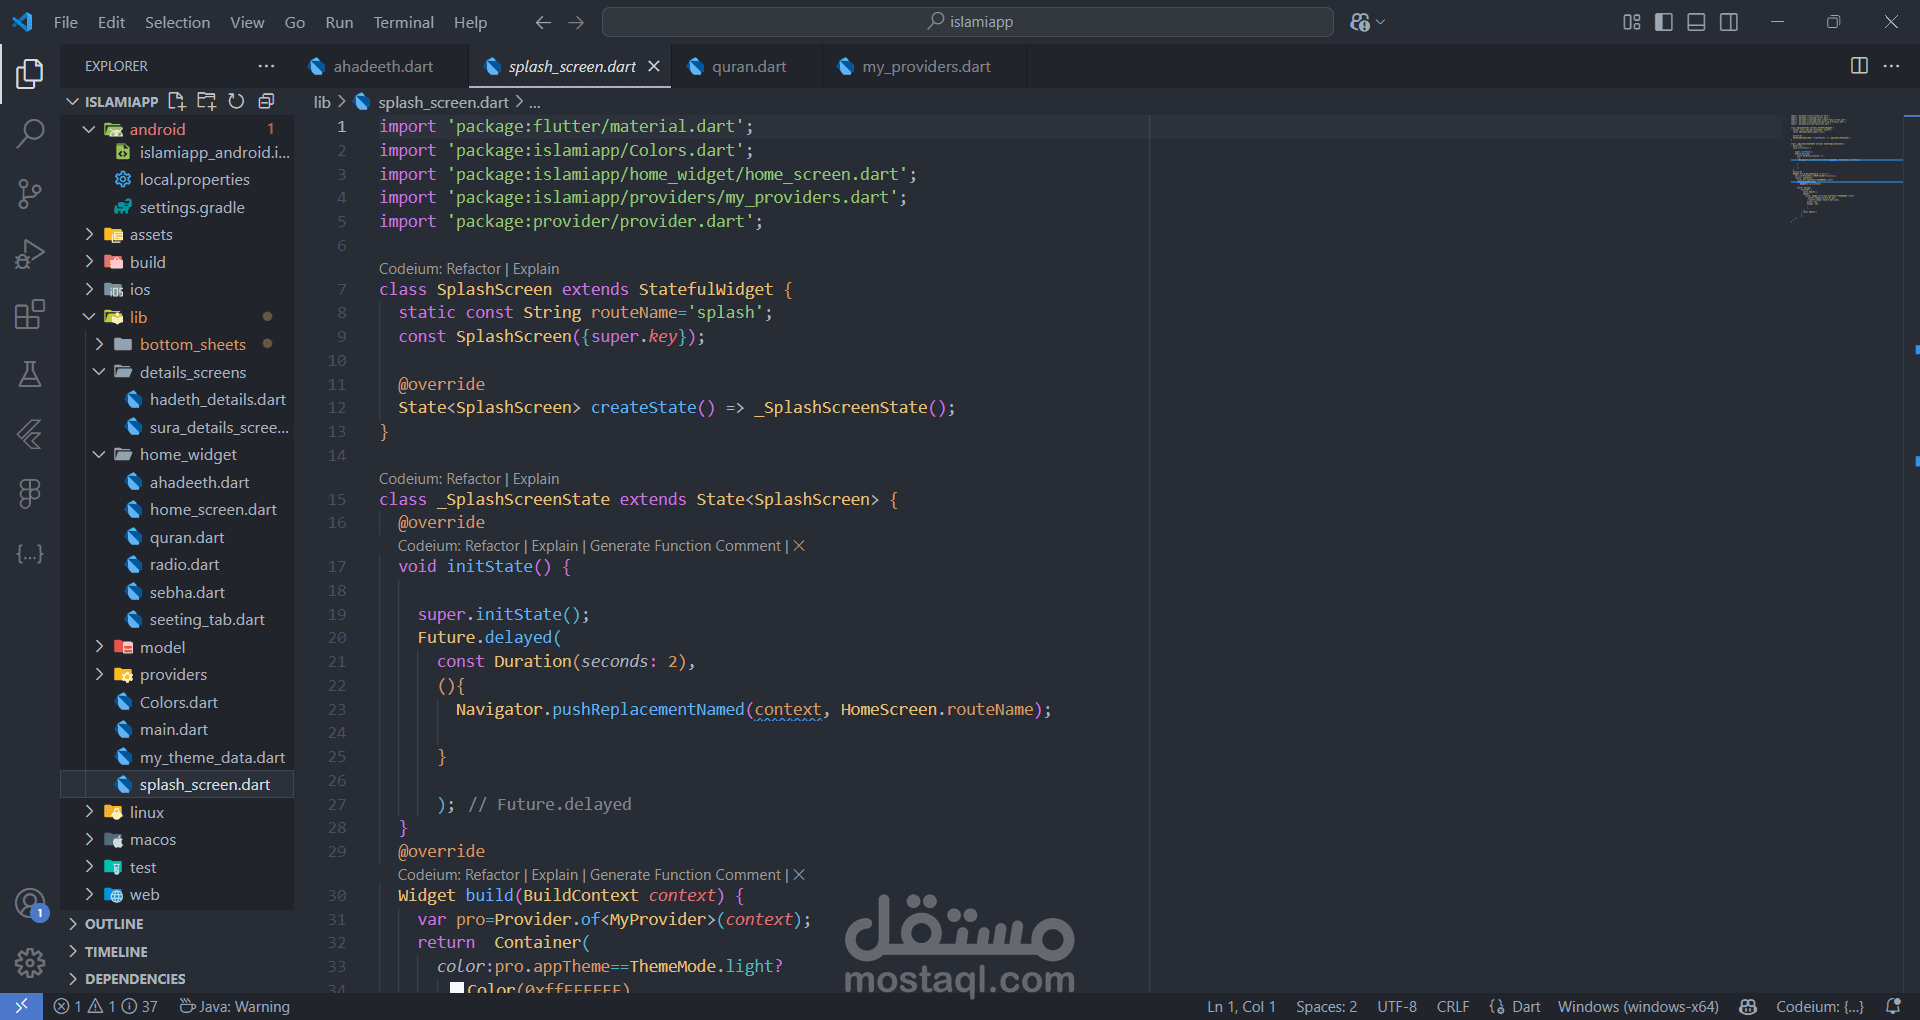
Task: Click errors and warnings count in status bar
Action: (x=105, y=1006)
